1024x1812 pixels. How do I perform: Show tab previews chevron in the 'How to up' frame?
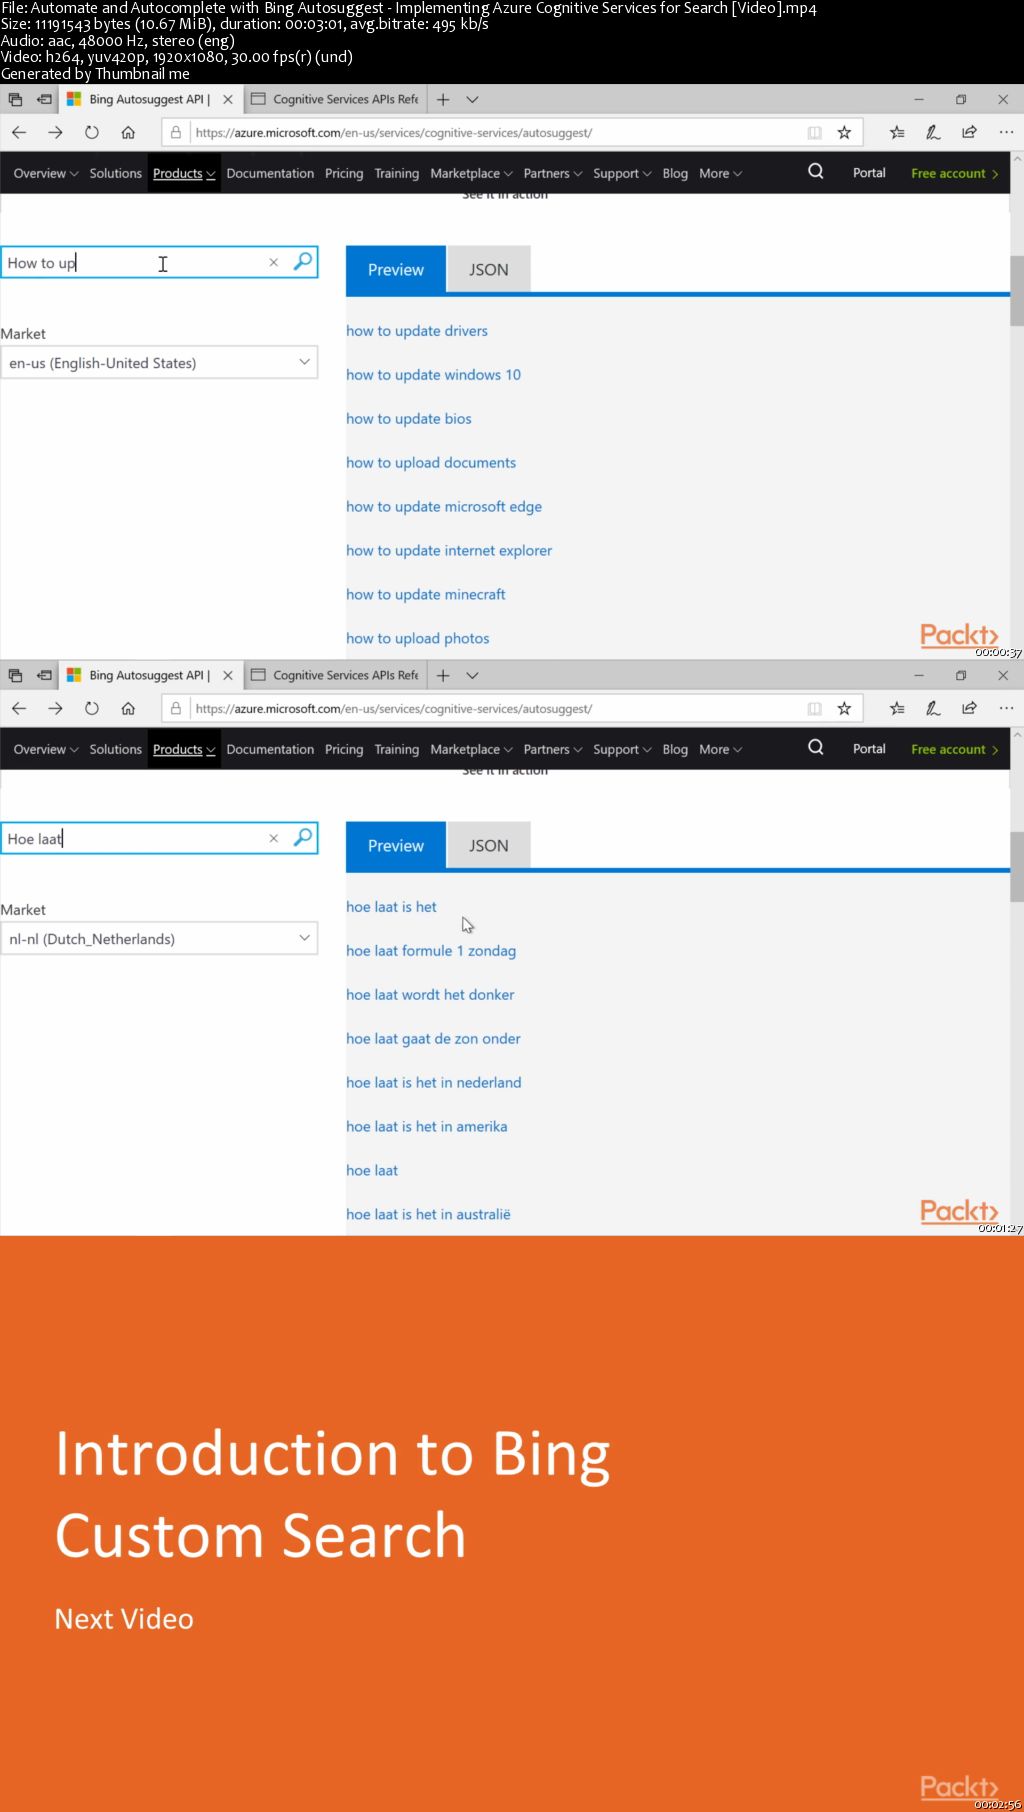coord(472,99)
